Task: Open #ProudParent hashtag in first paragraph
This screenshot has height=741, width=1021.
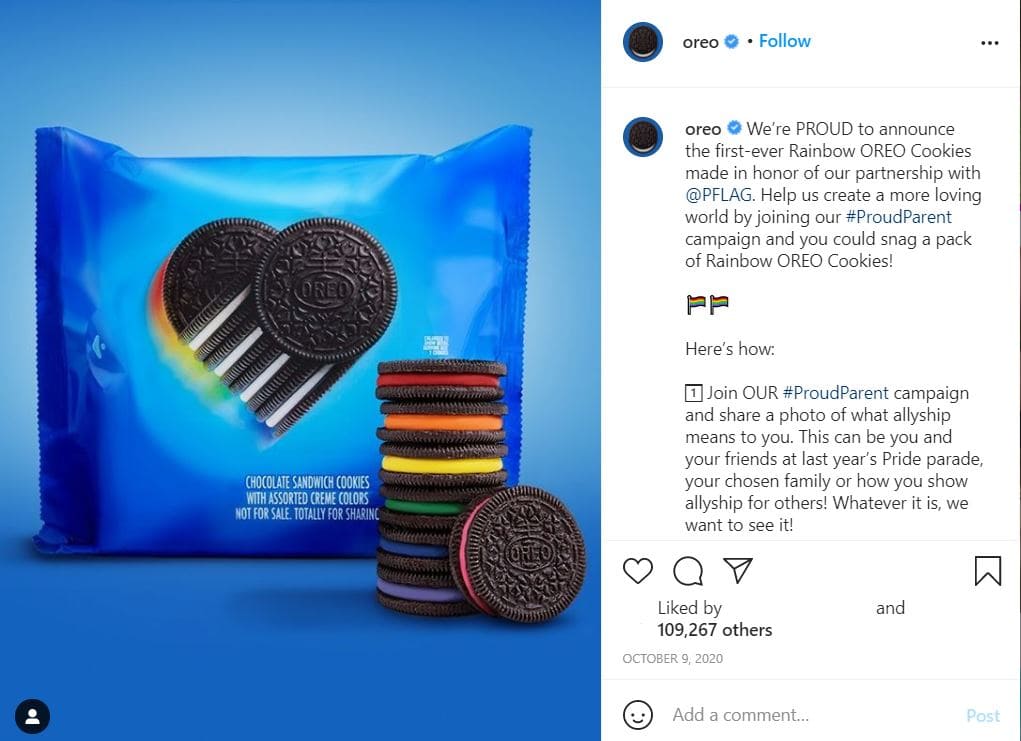Action: pos(899,217)
